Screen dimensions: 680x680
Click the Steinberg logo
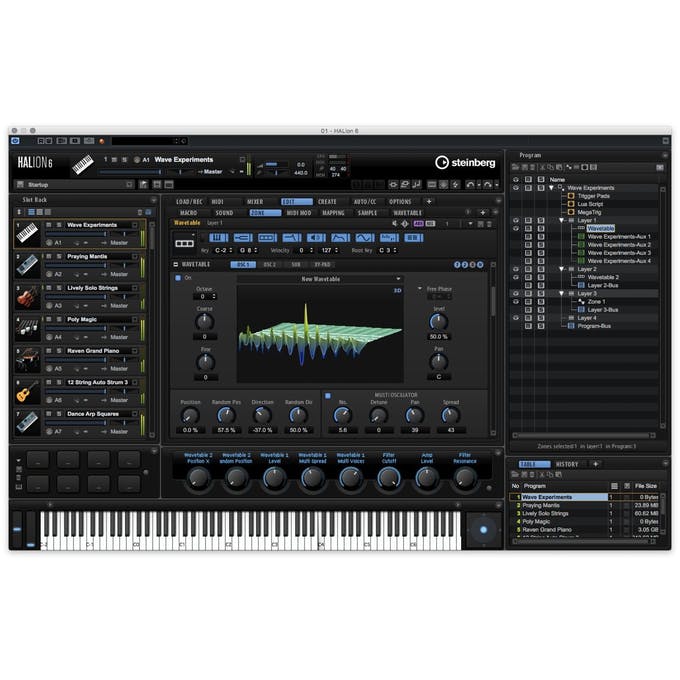pyautogui.click(x=465, y=163)
